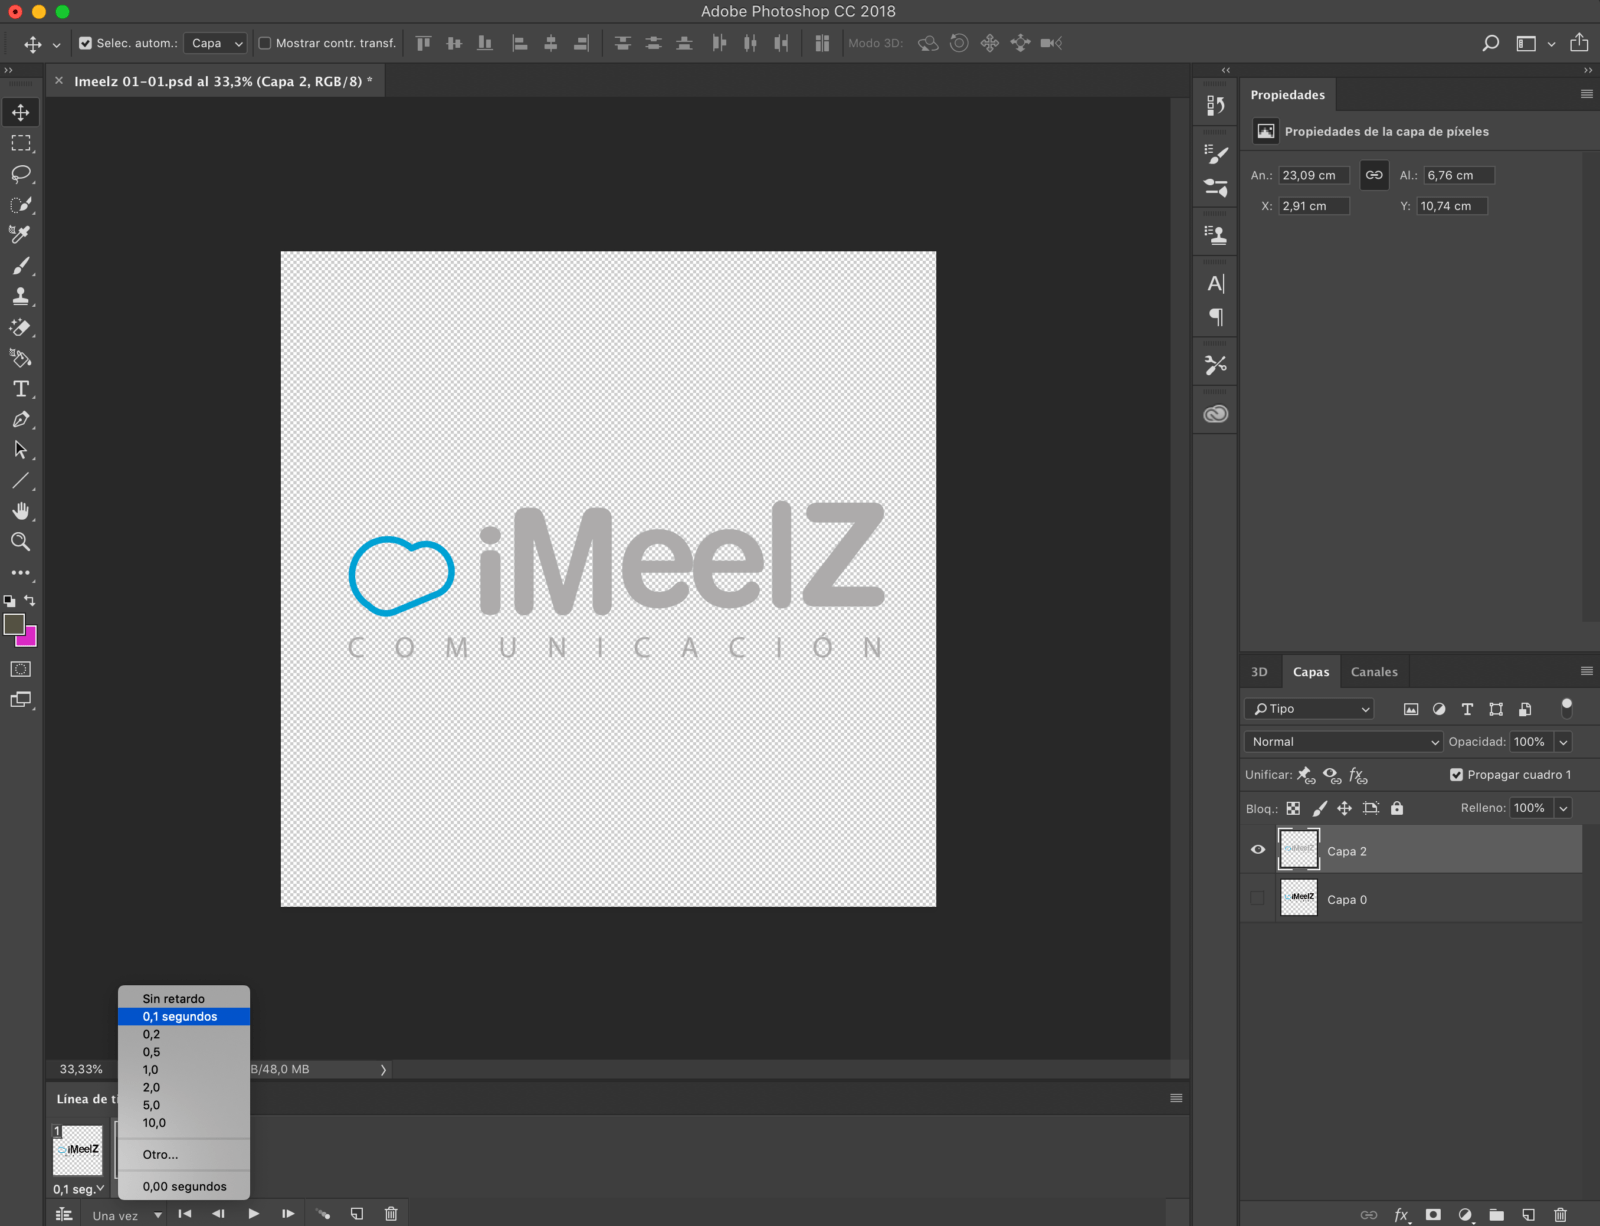Open the Normal blend mode dropdown
Viewport: 1600px width, 1226px height.
[1344, 742]
